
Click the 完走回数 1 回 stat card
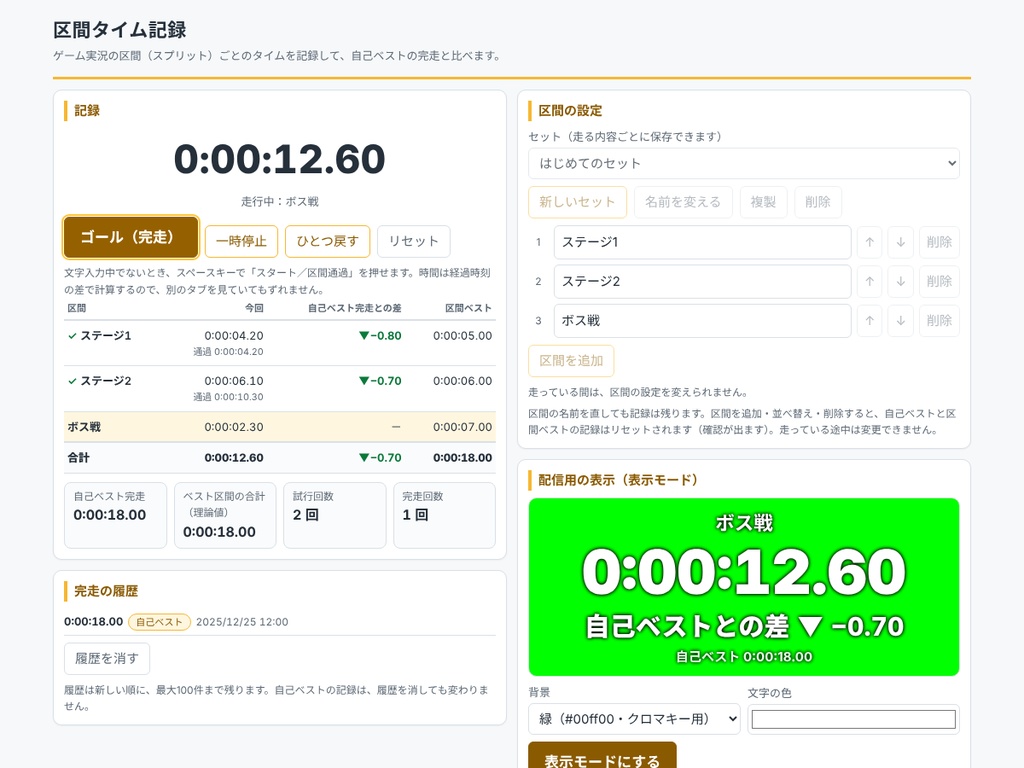point(445,515)
